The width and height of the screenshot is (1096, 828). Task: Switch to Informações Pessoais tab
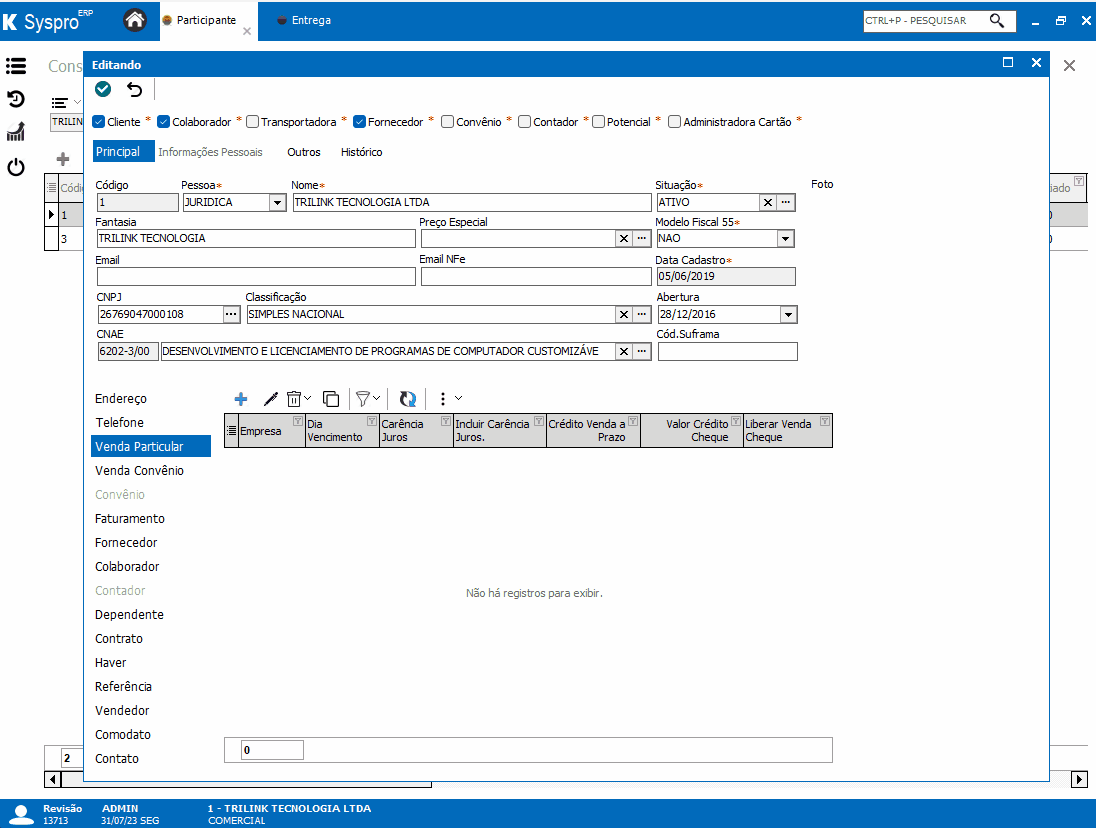pyautogui.click(x=210, y=152)
